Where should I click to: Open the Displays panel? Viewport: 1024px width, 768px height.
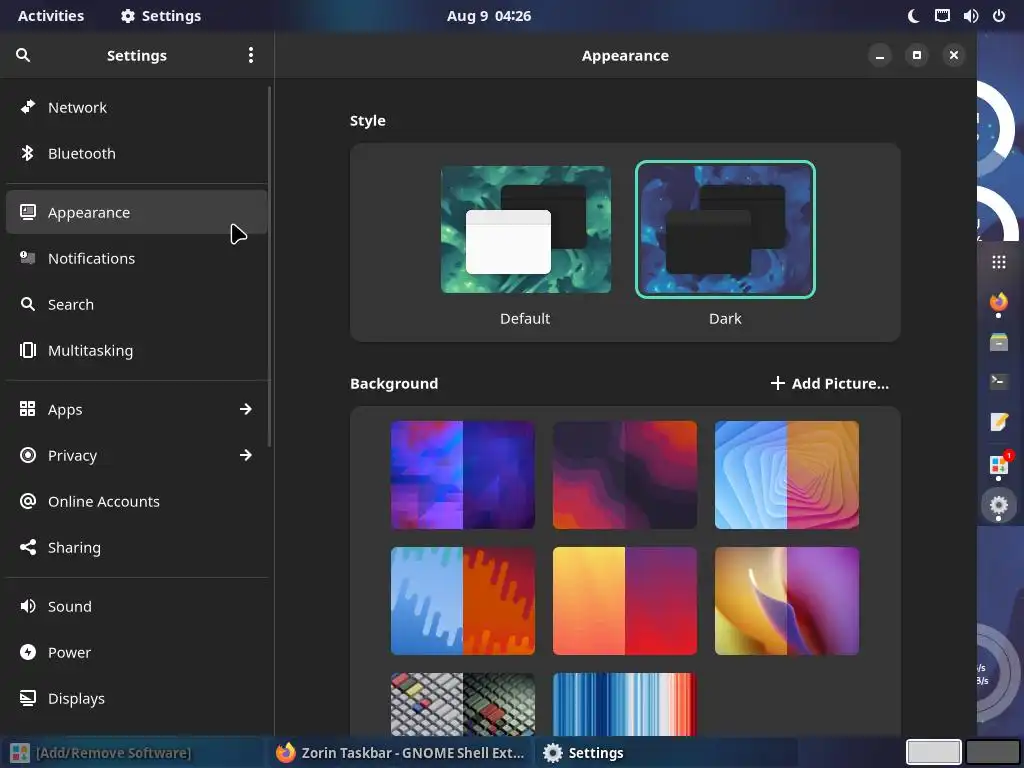136,698
